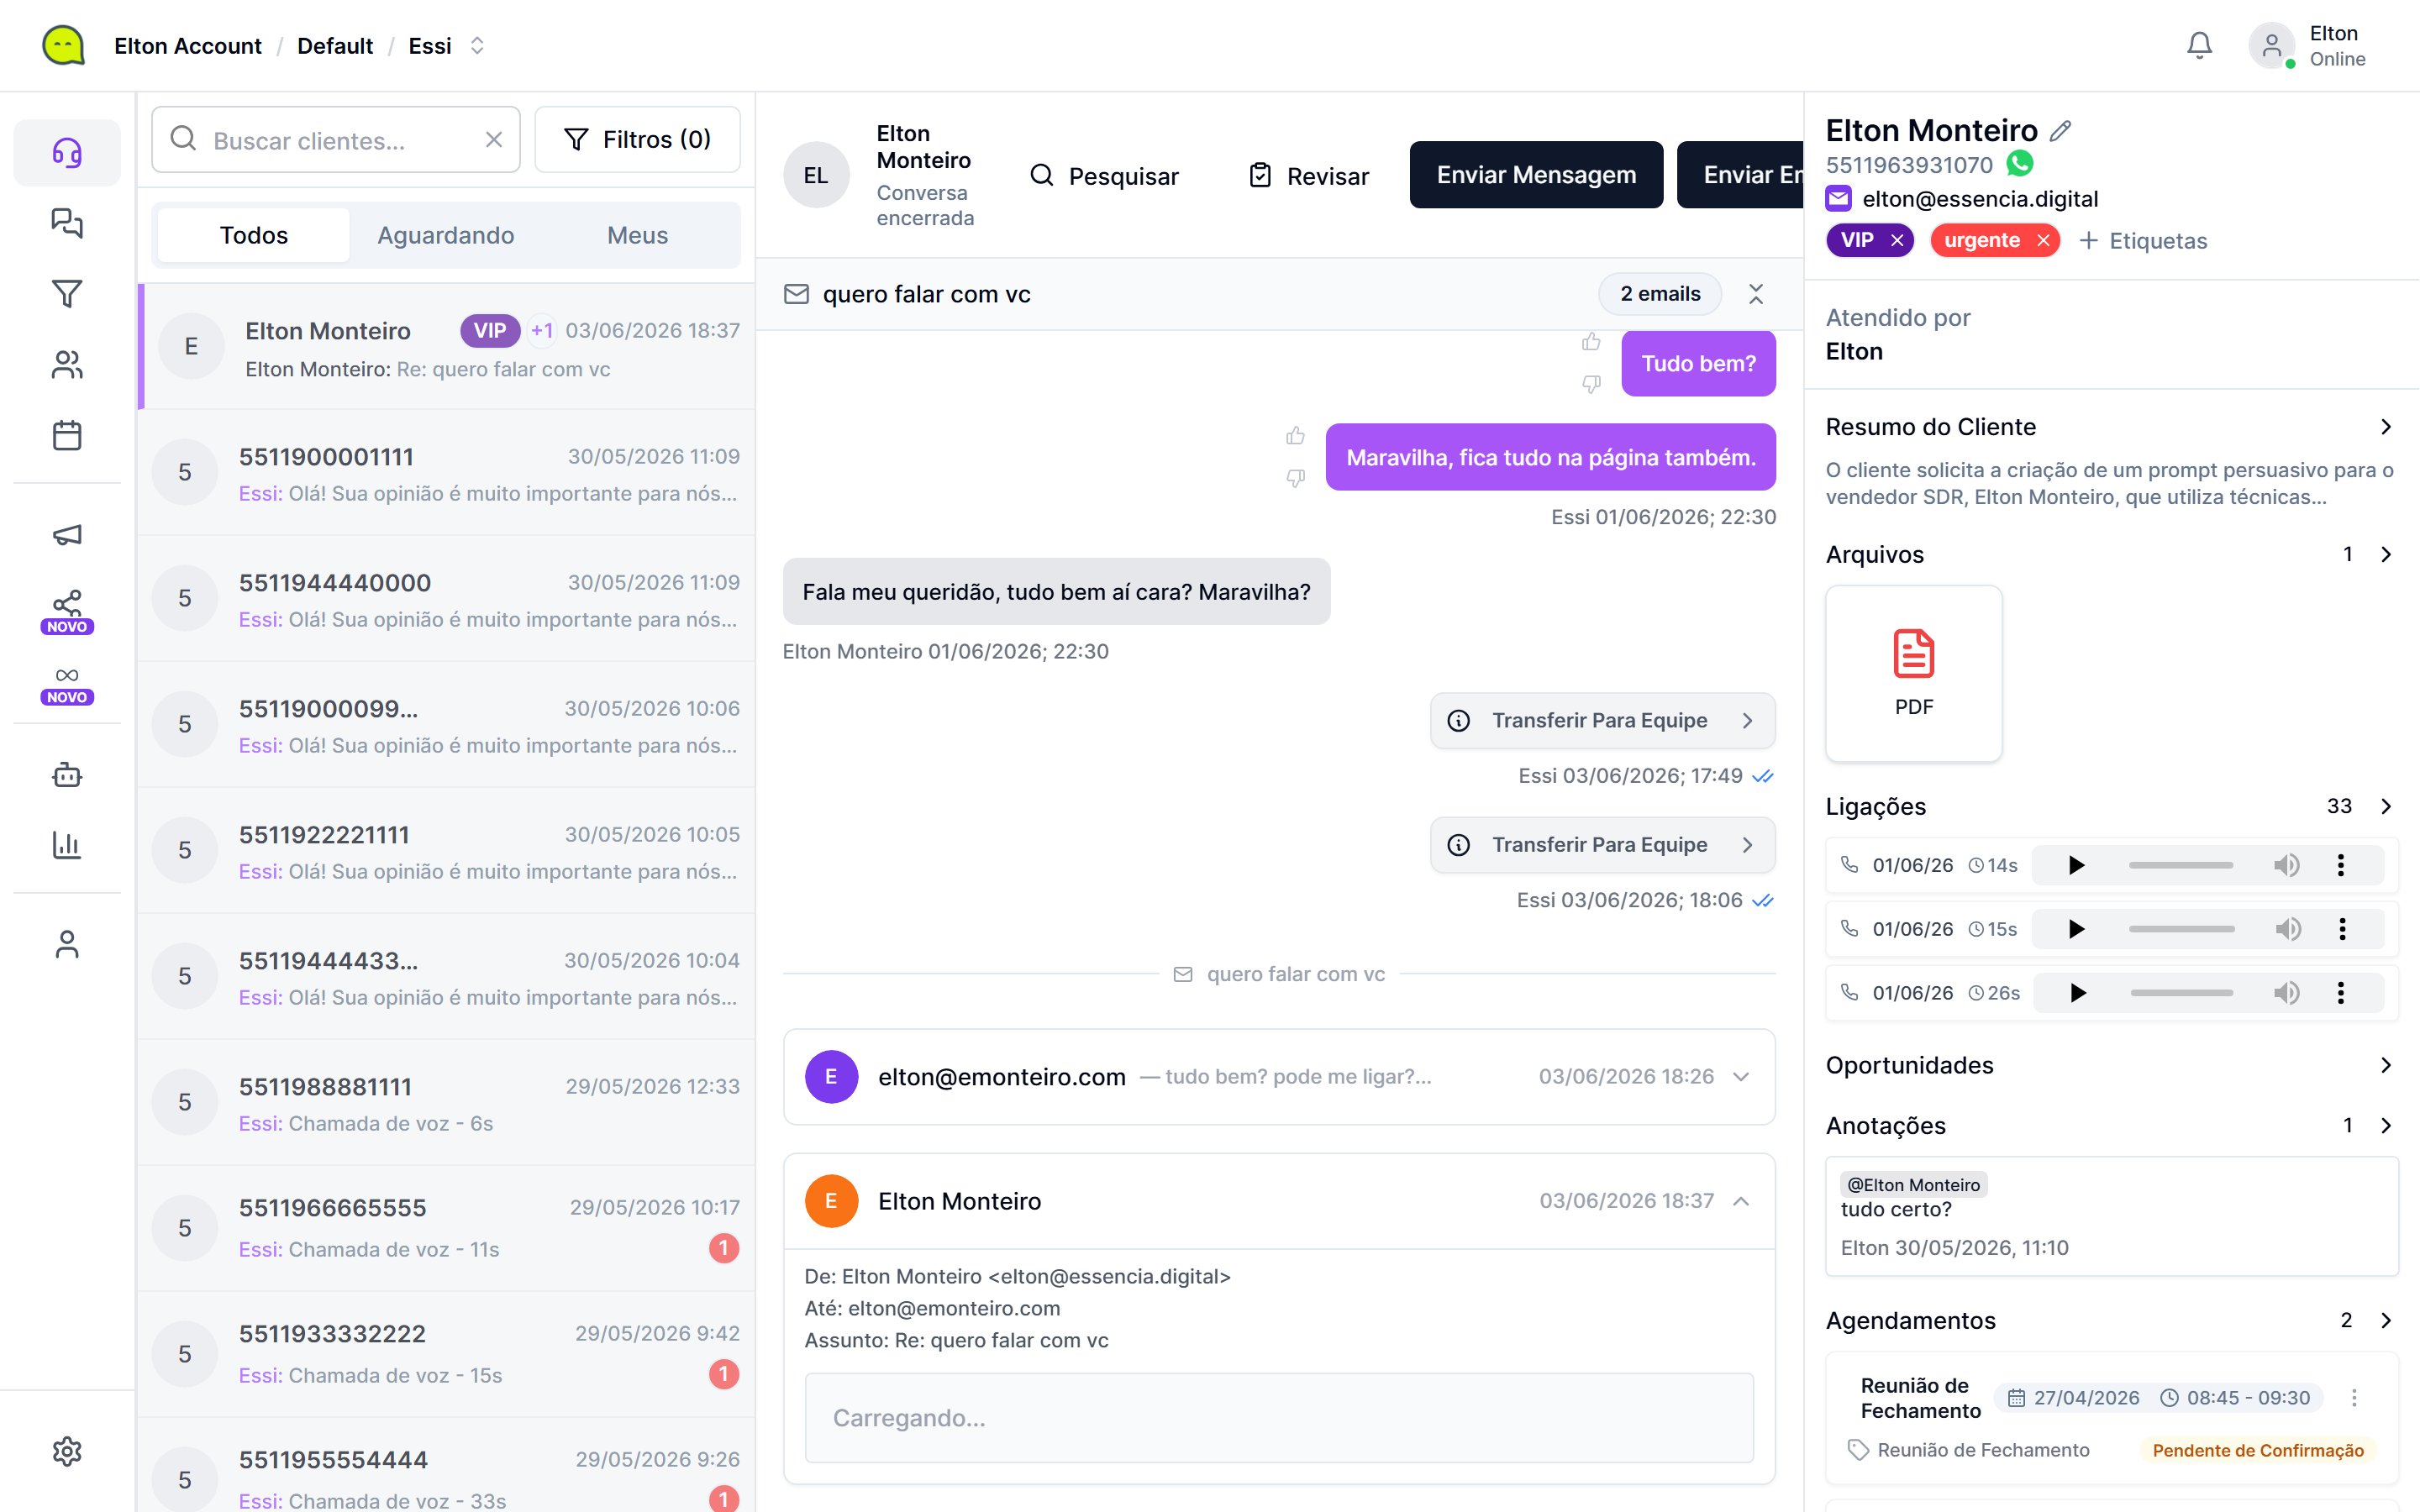Play the 14s call recording
2420x1512 pixels.
point(2076,865)
